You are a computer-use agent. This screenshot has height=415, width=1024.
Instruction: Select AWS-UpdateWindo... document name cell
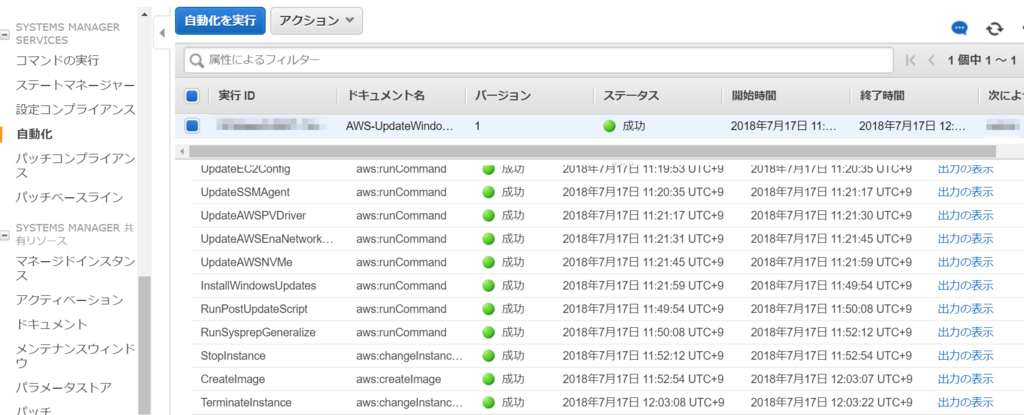(399, 126)
